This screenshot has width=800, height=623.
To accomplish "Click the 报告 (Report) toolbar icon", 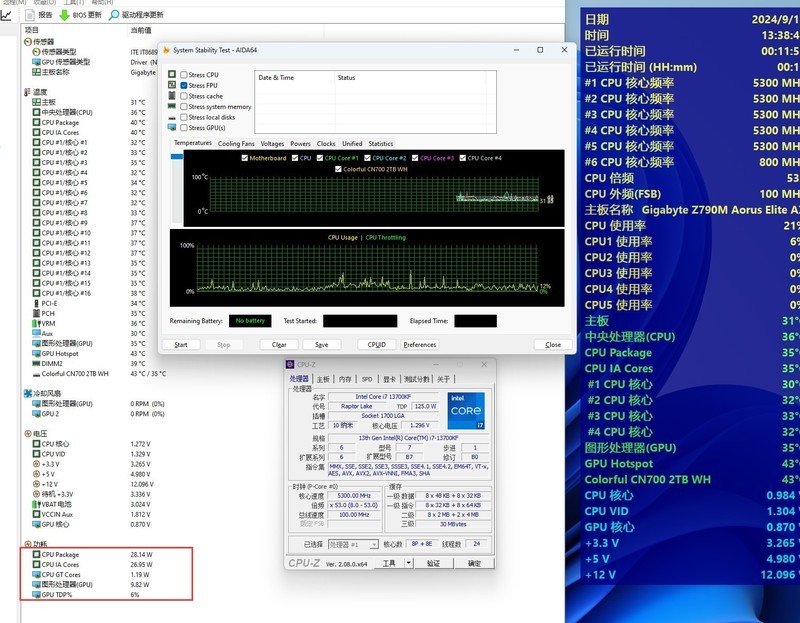I will point(30,15).
